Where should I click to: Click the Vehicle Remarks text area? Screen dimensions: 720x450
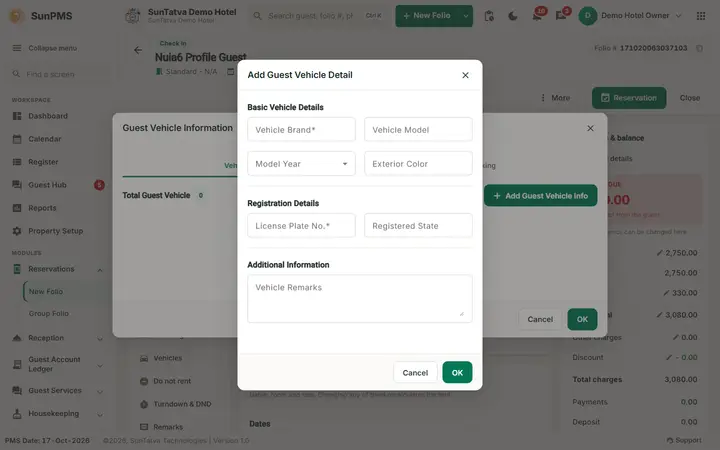[360, 298]
